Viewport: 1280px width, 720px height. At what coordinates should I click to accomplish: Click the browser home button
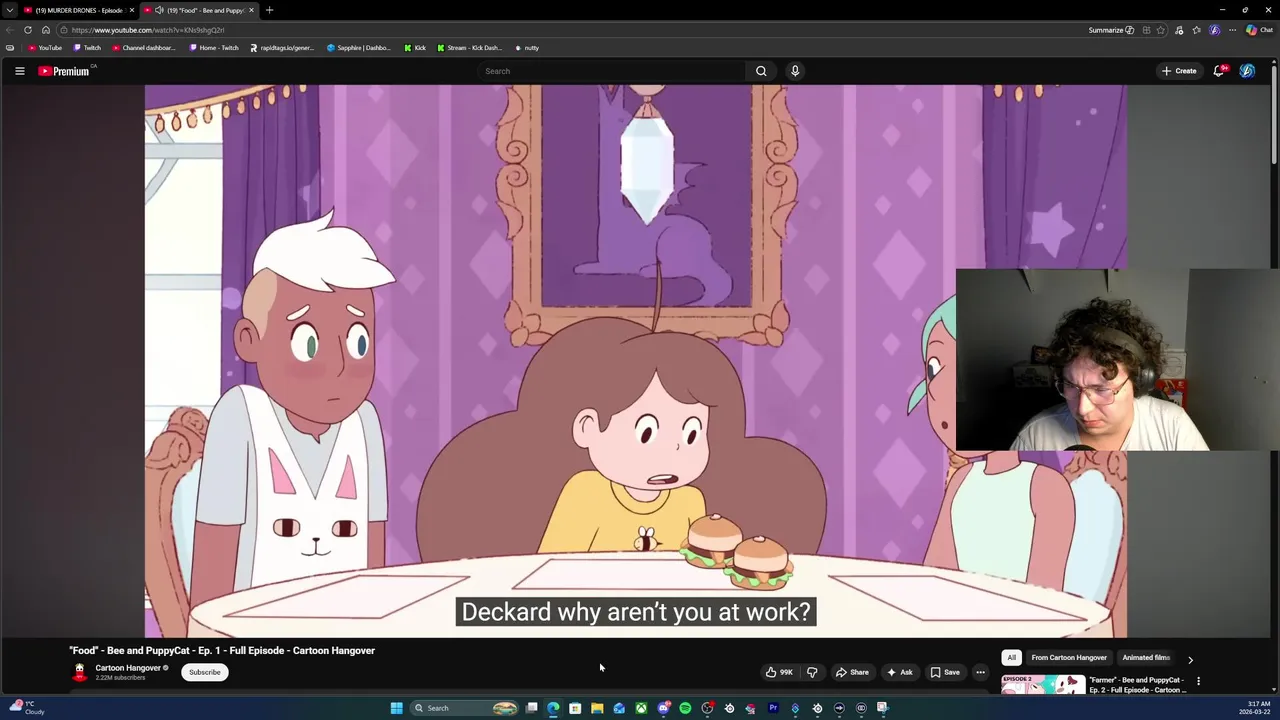click(x=46, y=30)
